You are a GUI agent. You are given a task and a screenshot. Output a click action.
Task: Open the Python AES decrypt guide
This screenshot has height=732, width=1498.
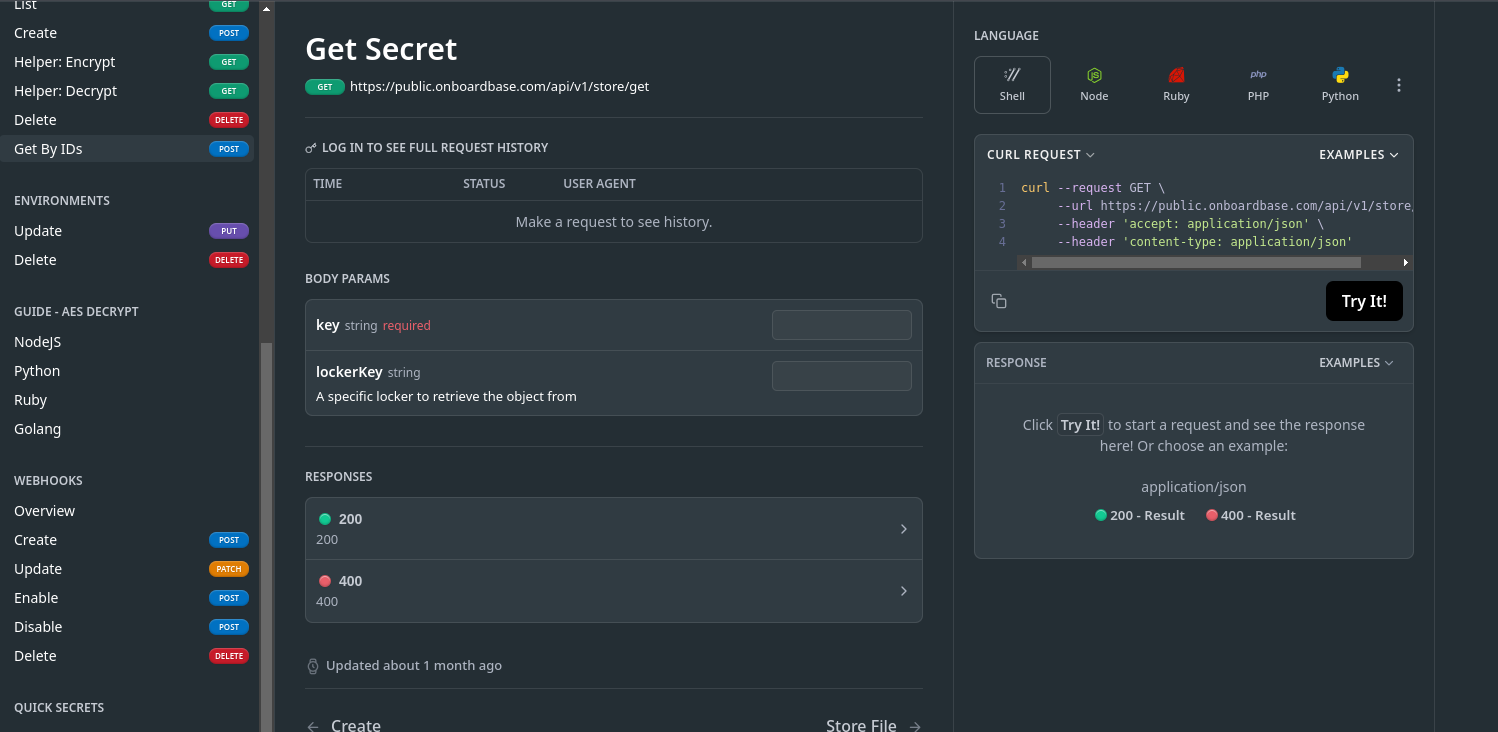point(127,371)
